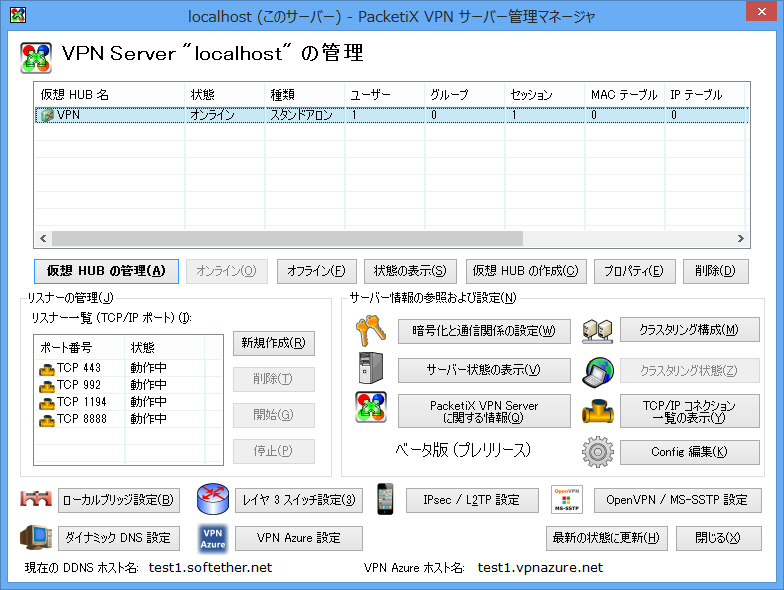Click the server tower icon for server status
The width and height of the screenshot is (784, 590).
tap(371, 368)
